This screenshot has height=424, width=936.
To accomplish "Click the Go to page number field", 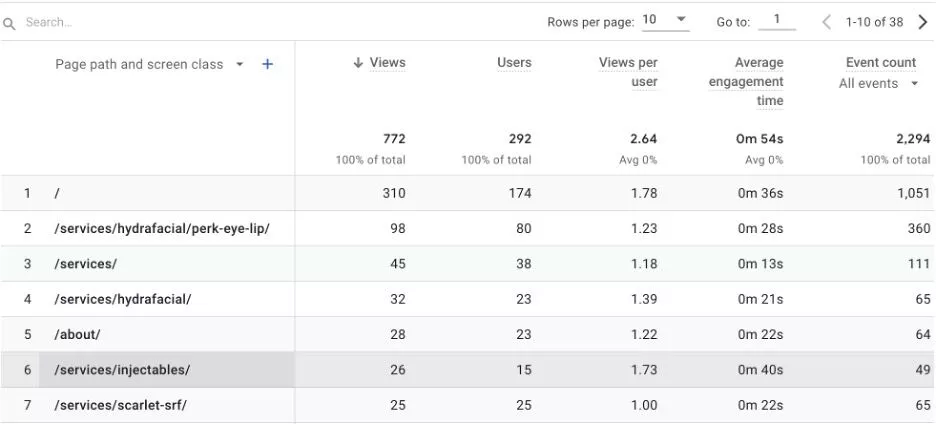I will click(x=777, y=20).
